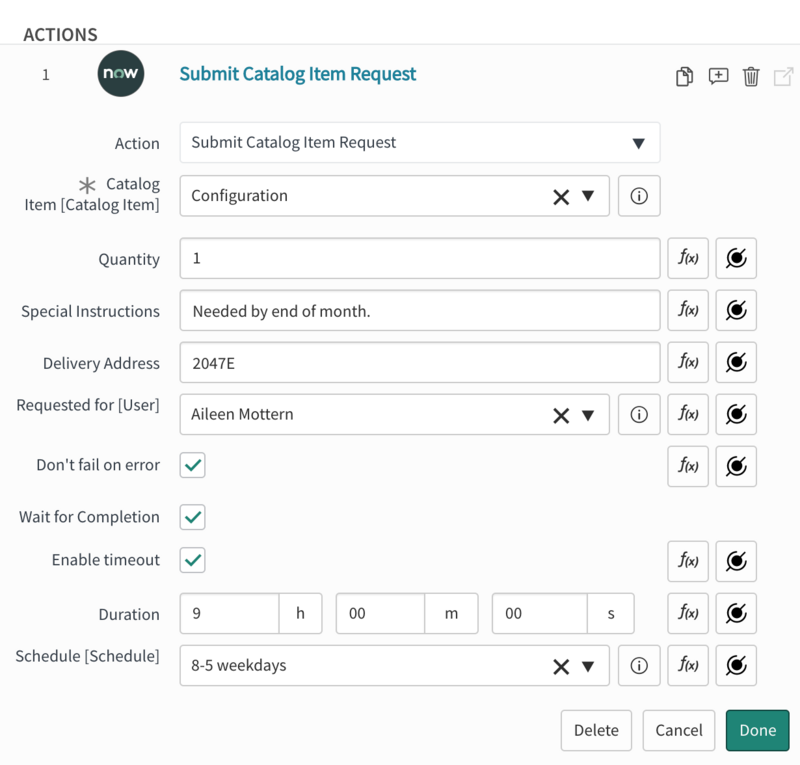Image resolution: width=800 pixels, height=765 pixels.
Task: Open the f(x) script for Enable timeout
Action: coord(688,561)
